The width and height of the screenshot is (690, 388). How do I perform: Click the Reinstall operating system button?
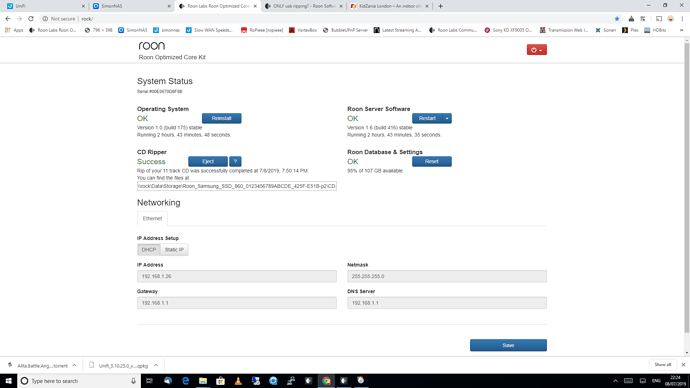pos(221,118)
